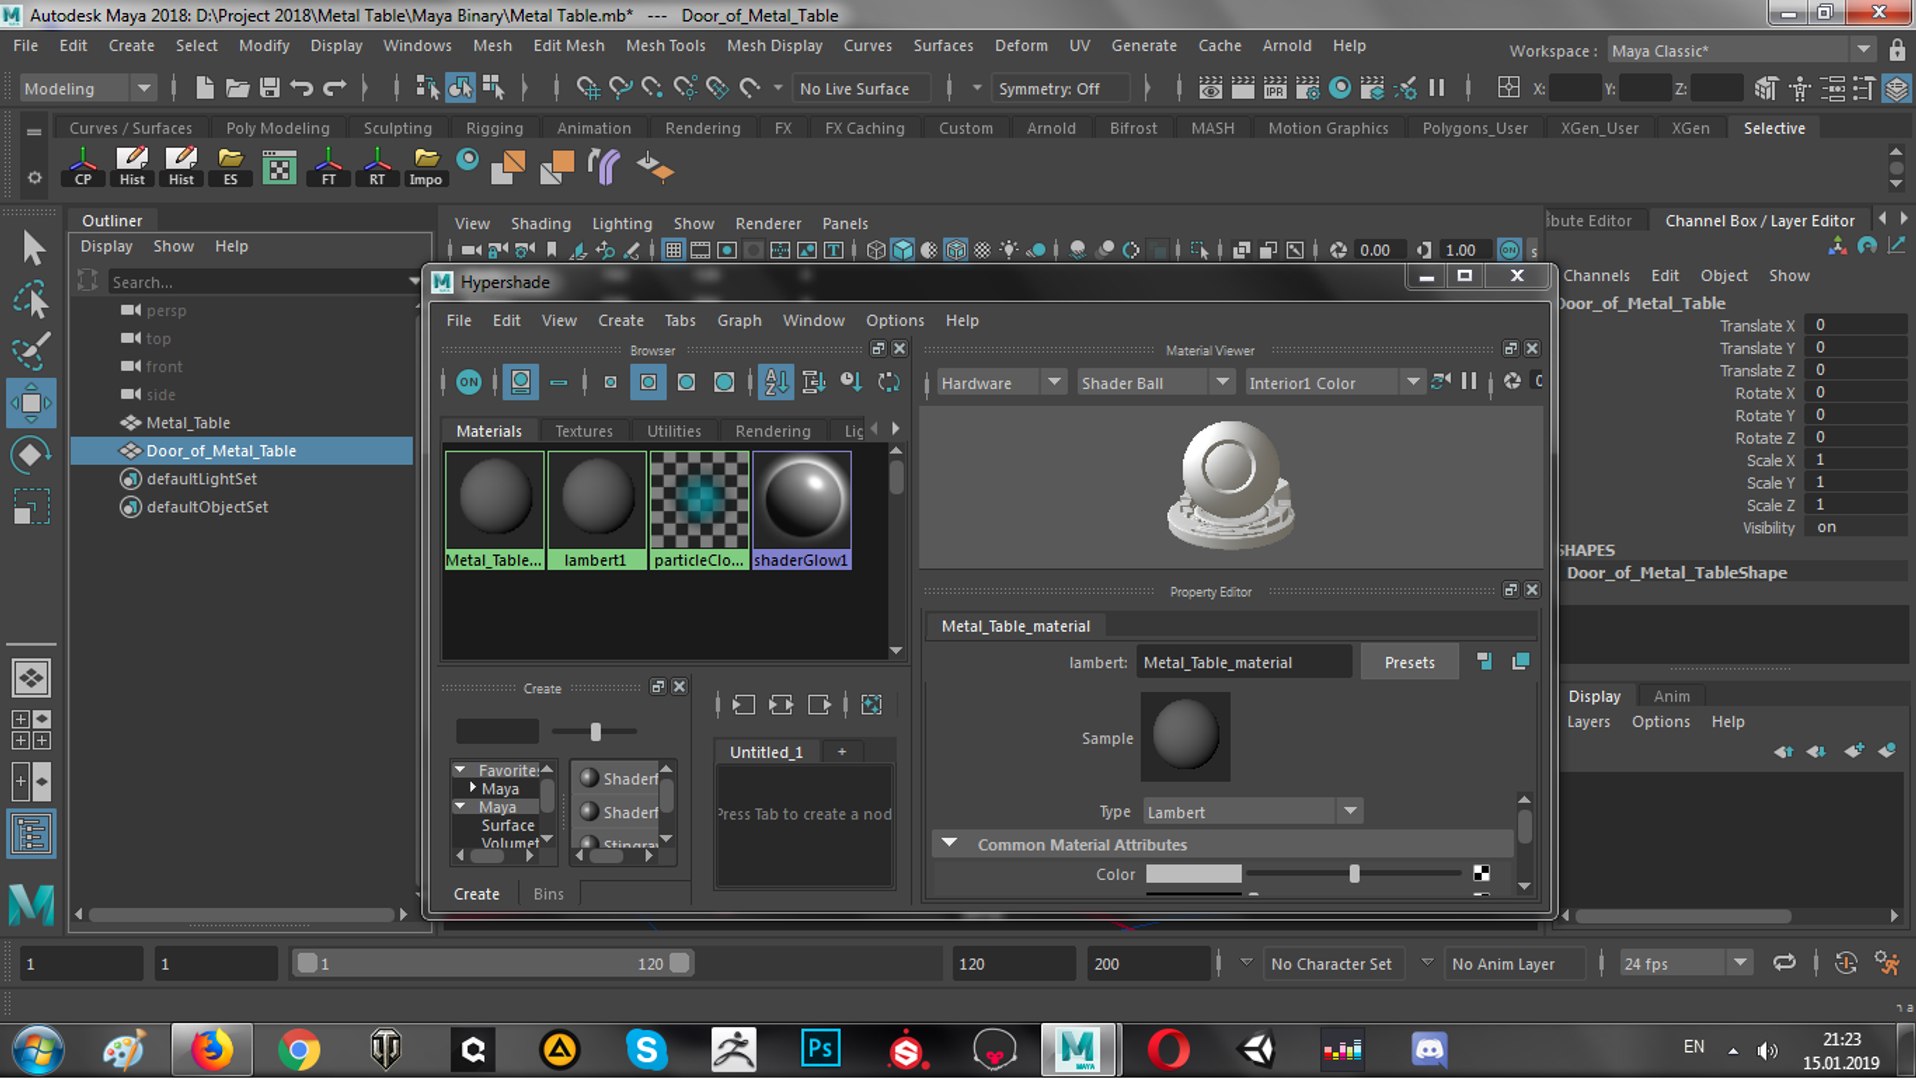Click the Lasso select tool icon
This screenshot has width=1916, height=1080.
[x=31, y=300]
